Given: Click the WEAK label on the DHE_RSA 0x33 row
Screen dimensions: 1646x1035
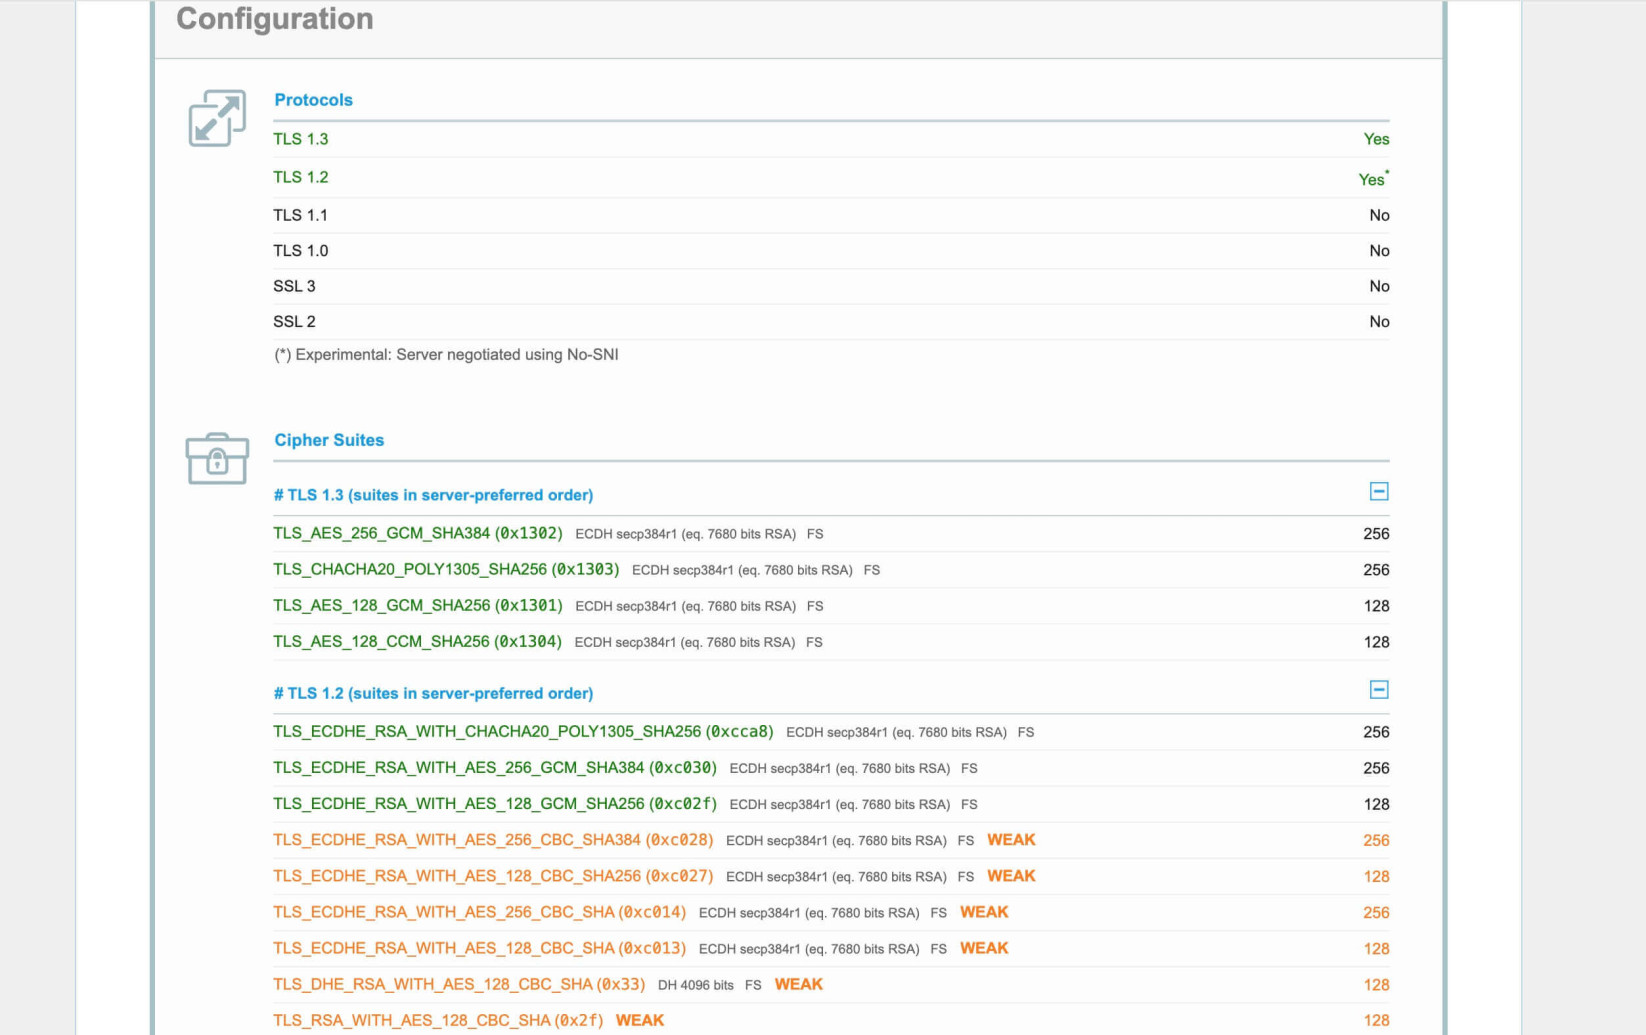Looking at the screenshot, I should coord(799,984).
